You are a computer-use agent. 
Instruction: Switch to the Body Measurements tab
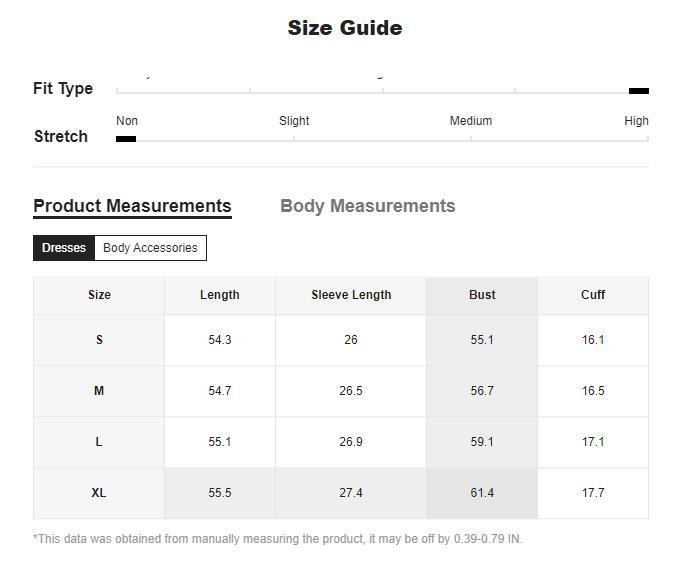367,206
